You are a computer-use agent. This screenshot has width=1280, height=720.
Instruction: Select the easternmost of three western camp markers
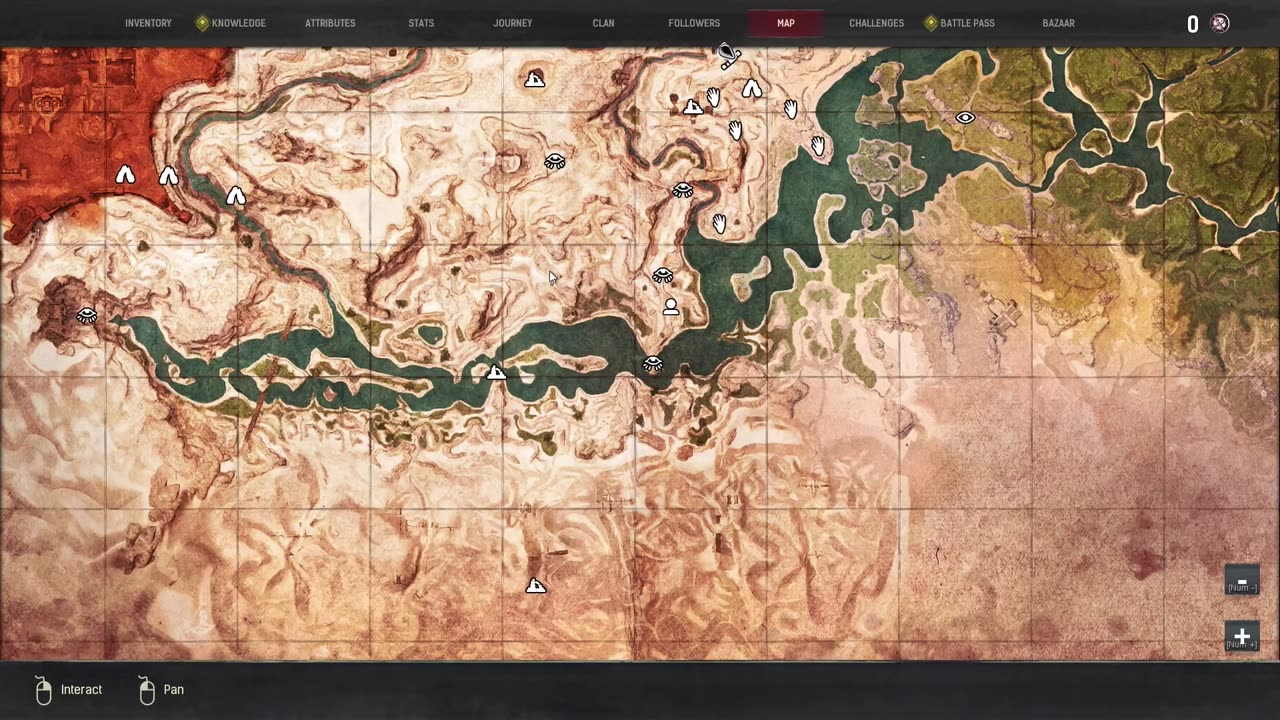click(x=235, y=196)
